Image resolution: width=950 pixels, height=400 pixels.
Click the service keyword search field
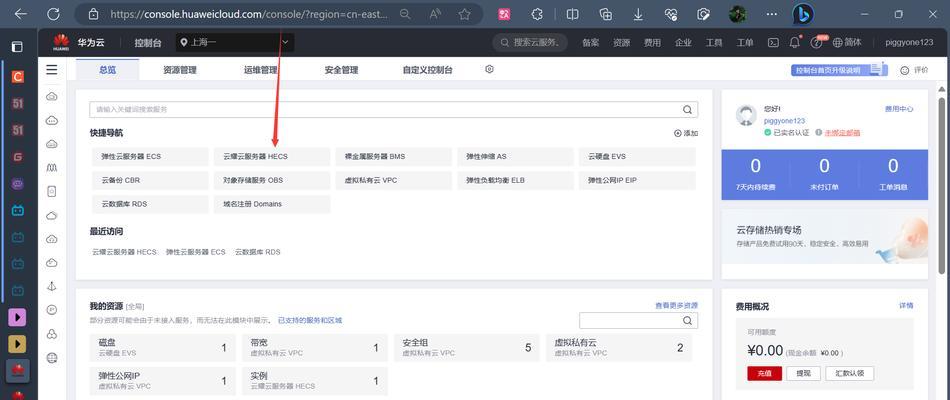click(393, 110)
